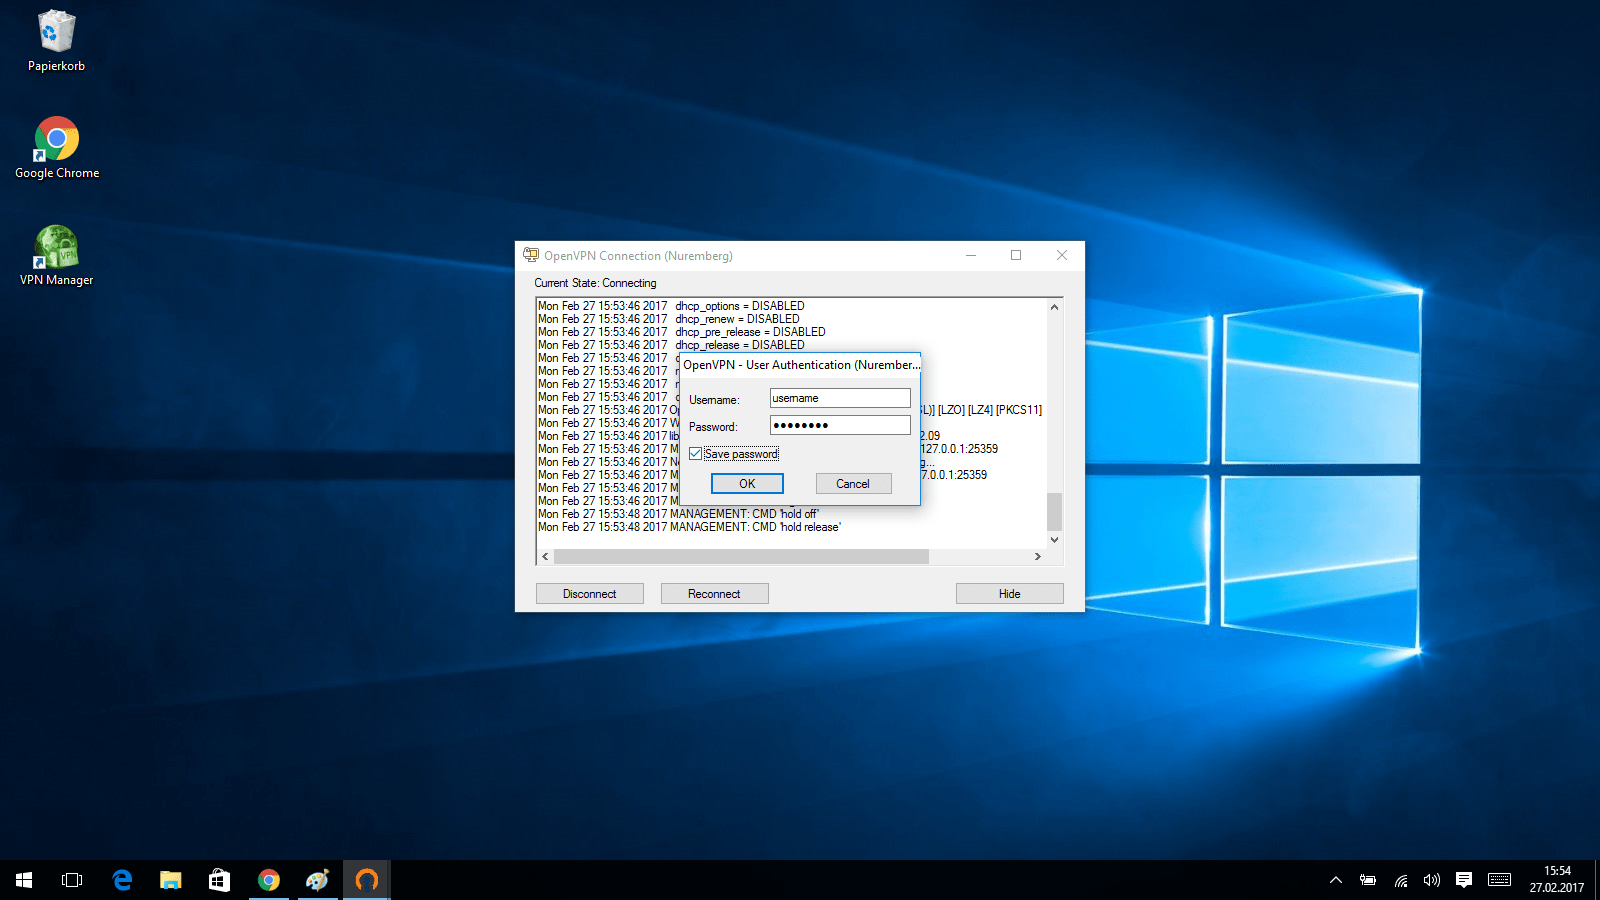Image resolution: width=1600 pixels, height=900 pixels.
Task: Click log line 'dhcp_pre_release = DISABLED'
Action: click(750, 332)
